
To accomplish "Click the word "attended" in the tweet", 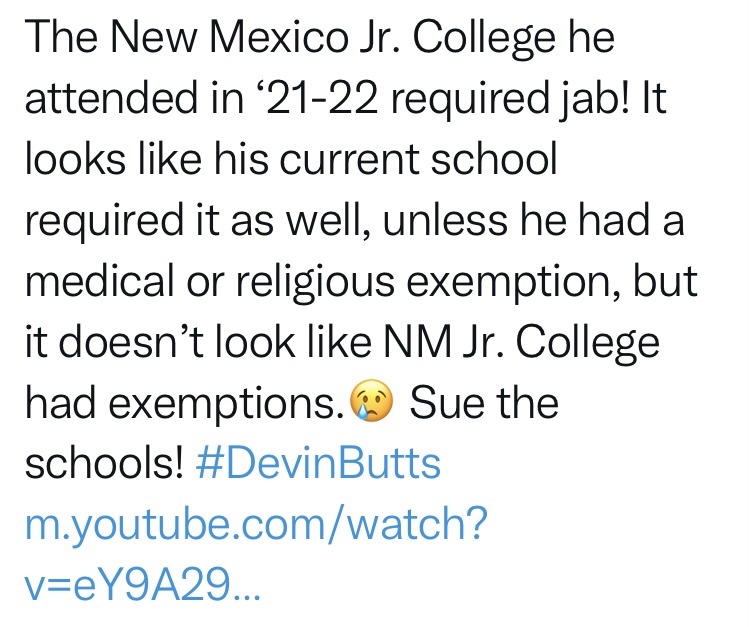I will point(111,98).
